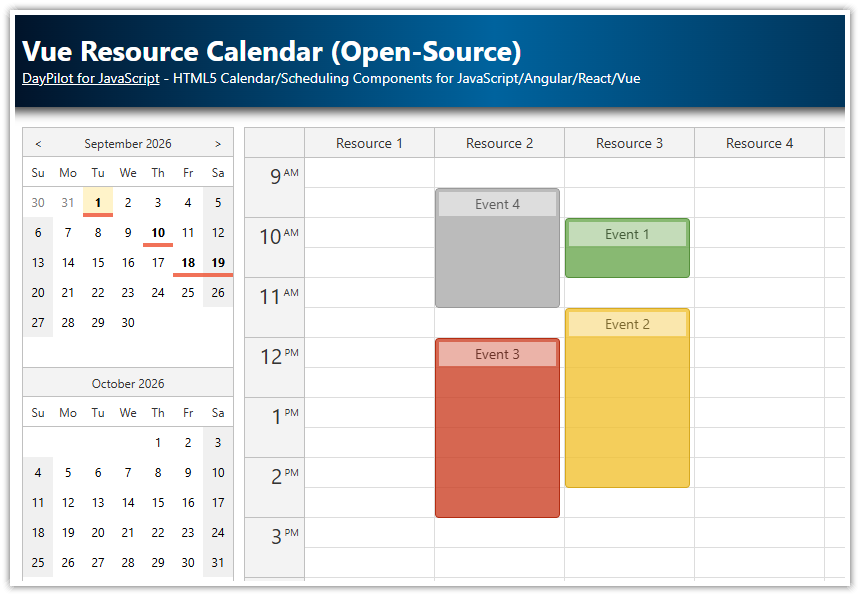Click the underlined date September 10
The image size is (860, 596).
[x=157, y=232]
